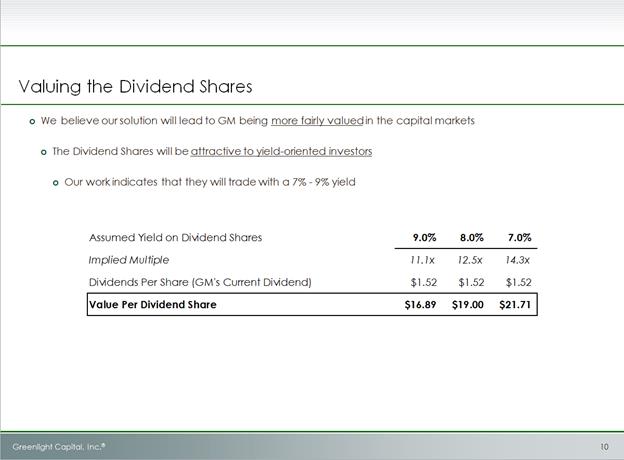Click 'Dividends Per Share (GM's Current Dividend)' label

(x=200, y=283)
